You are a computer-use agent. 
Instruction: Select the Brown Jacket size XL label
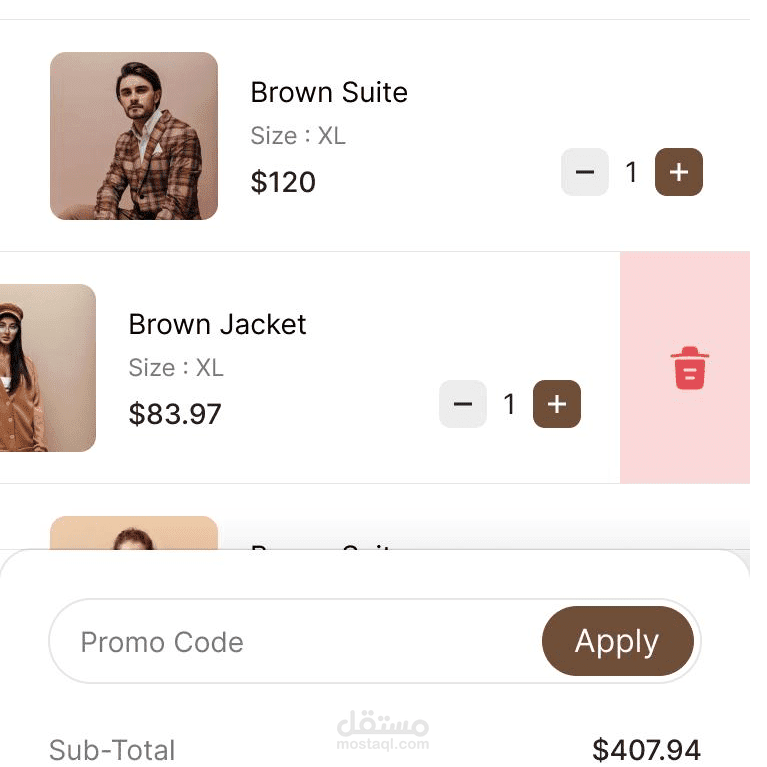[x=176, y=368]
